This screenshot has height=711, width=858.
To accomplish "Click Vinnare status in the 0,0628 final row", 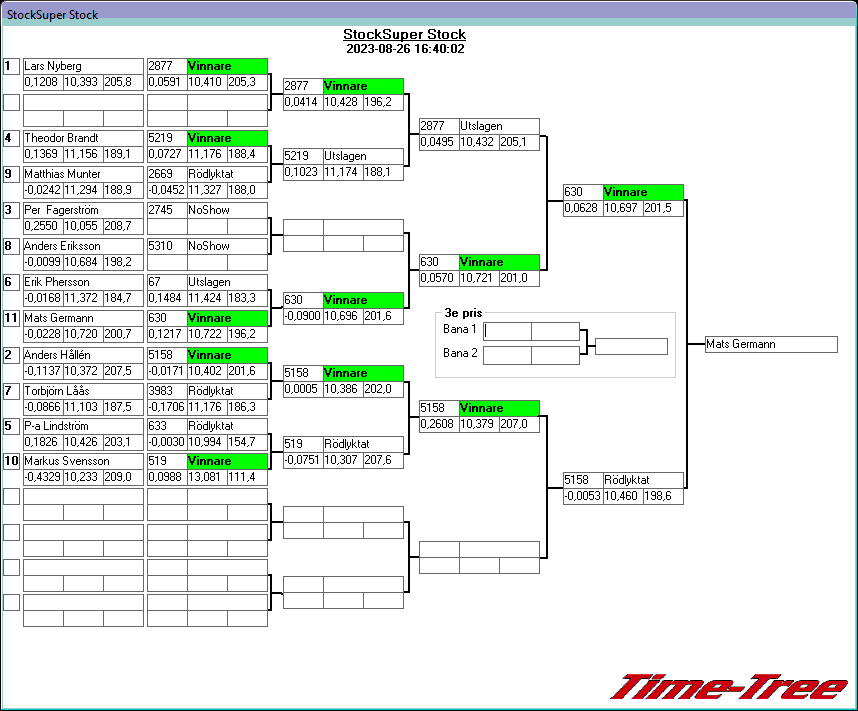I will [644, 193].
